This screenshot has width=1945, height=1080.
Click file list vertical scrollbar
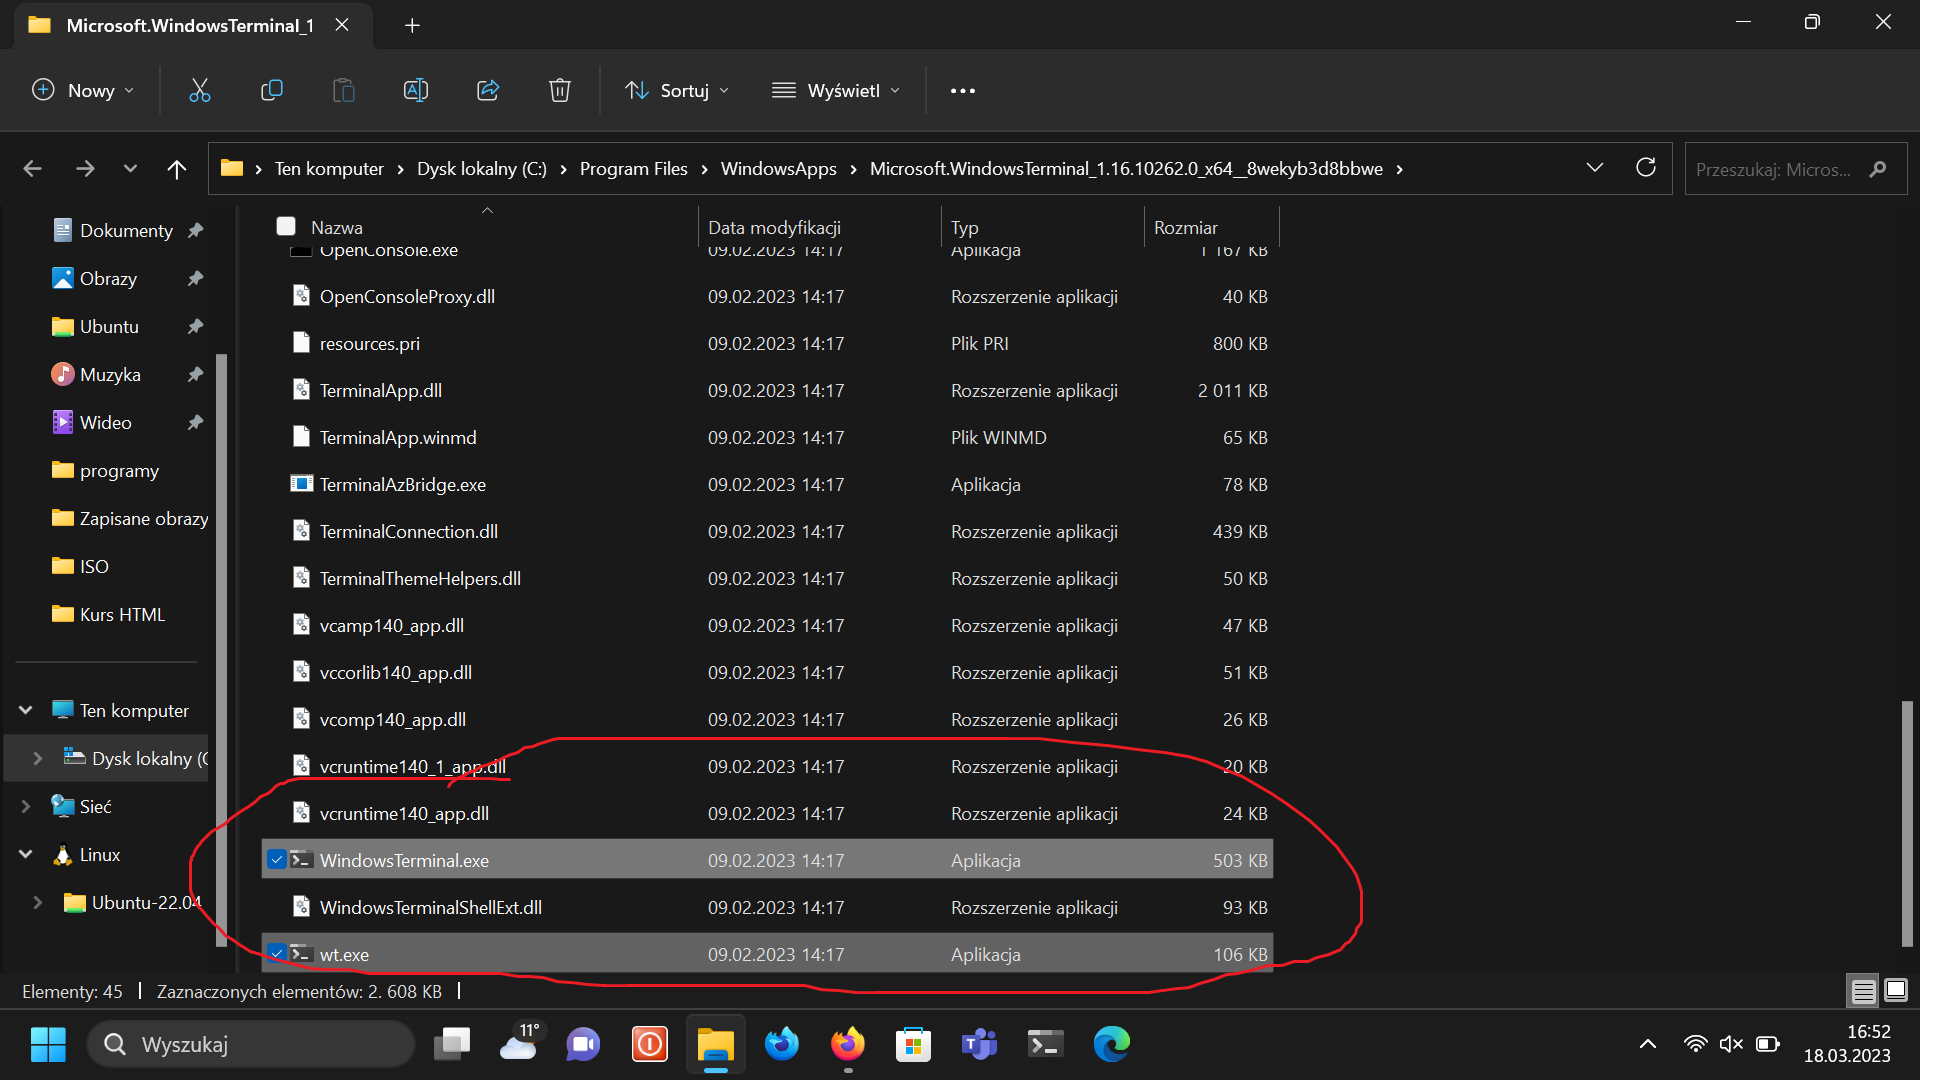[1907, 823]
